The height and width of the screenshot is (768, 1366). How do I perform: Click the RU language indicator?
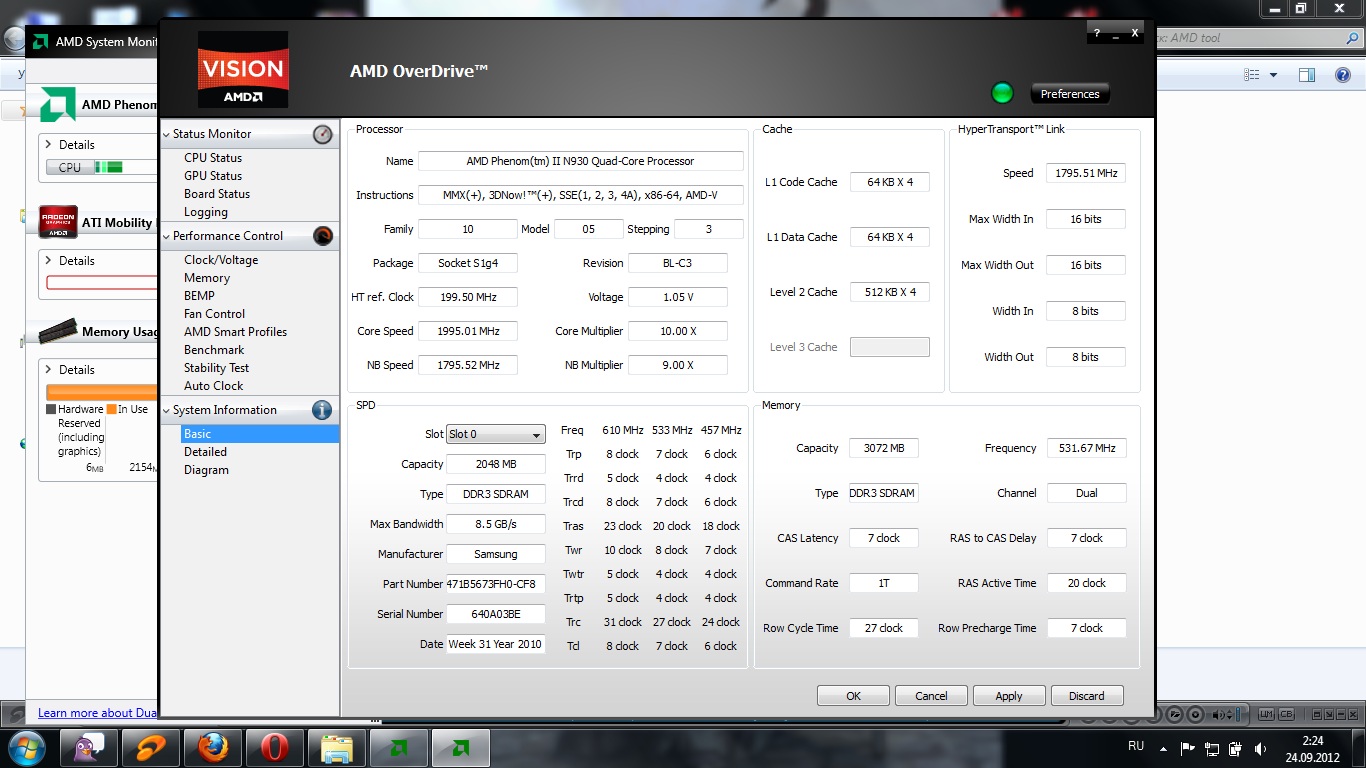tap(1136, 747)
